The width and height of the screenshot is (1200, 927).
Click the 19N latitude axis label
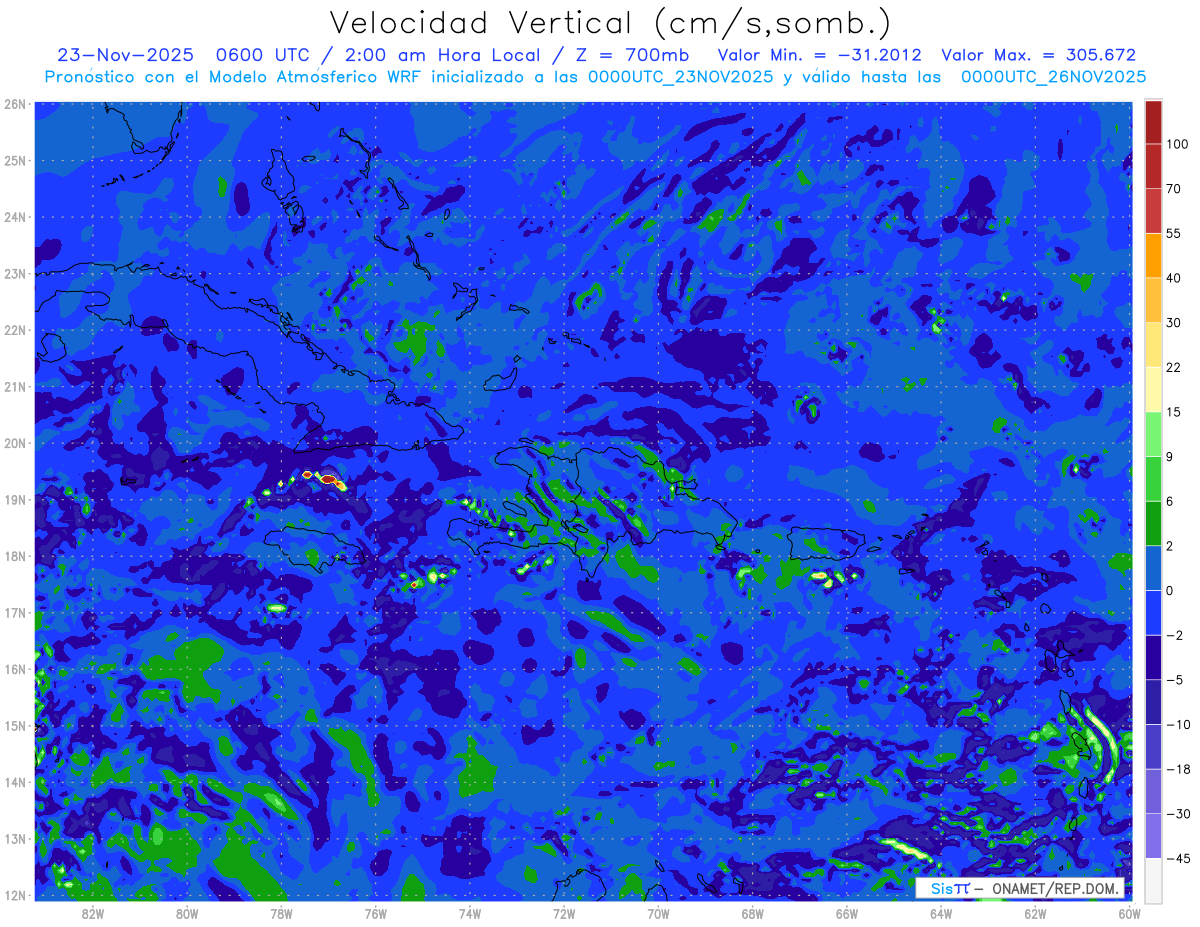pos(15,500)
